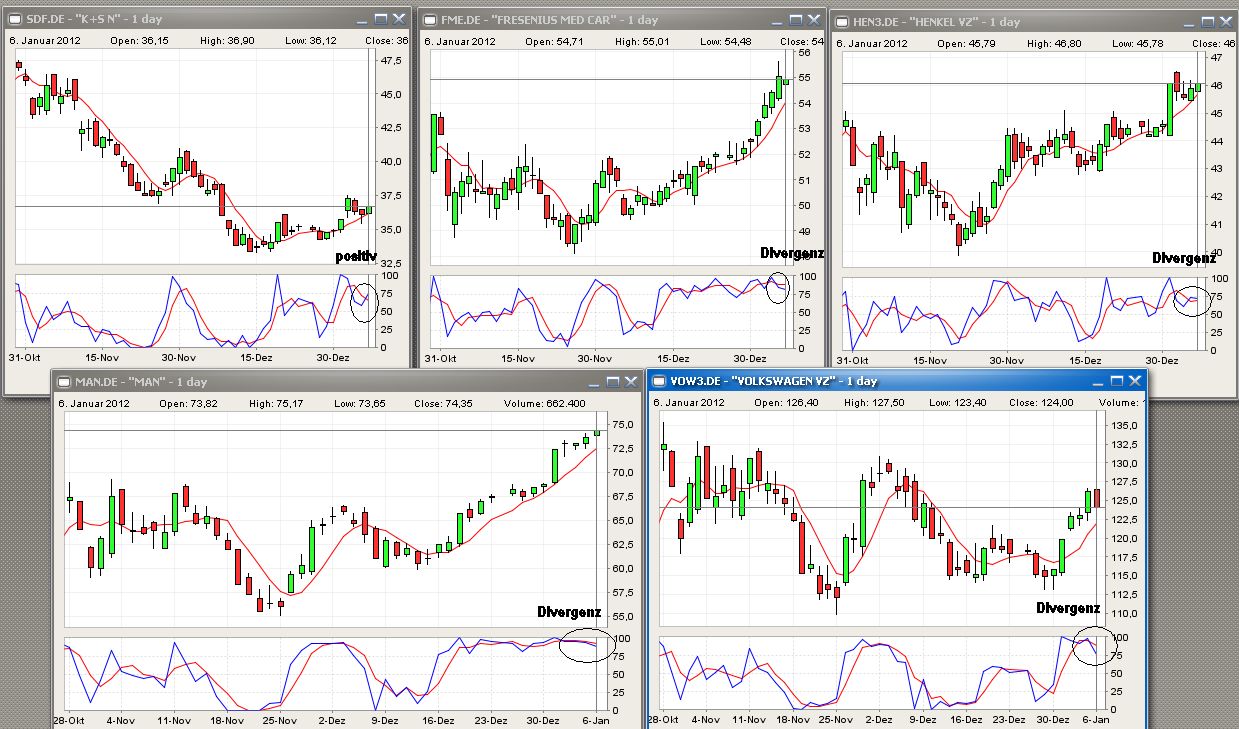
Task: Click "High: 75,17" in the MAN.DE window
Action: pyautogui.click(x=276, y=403)
